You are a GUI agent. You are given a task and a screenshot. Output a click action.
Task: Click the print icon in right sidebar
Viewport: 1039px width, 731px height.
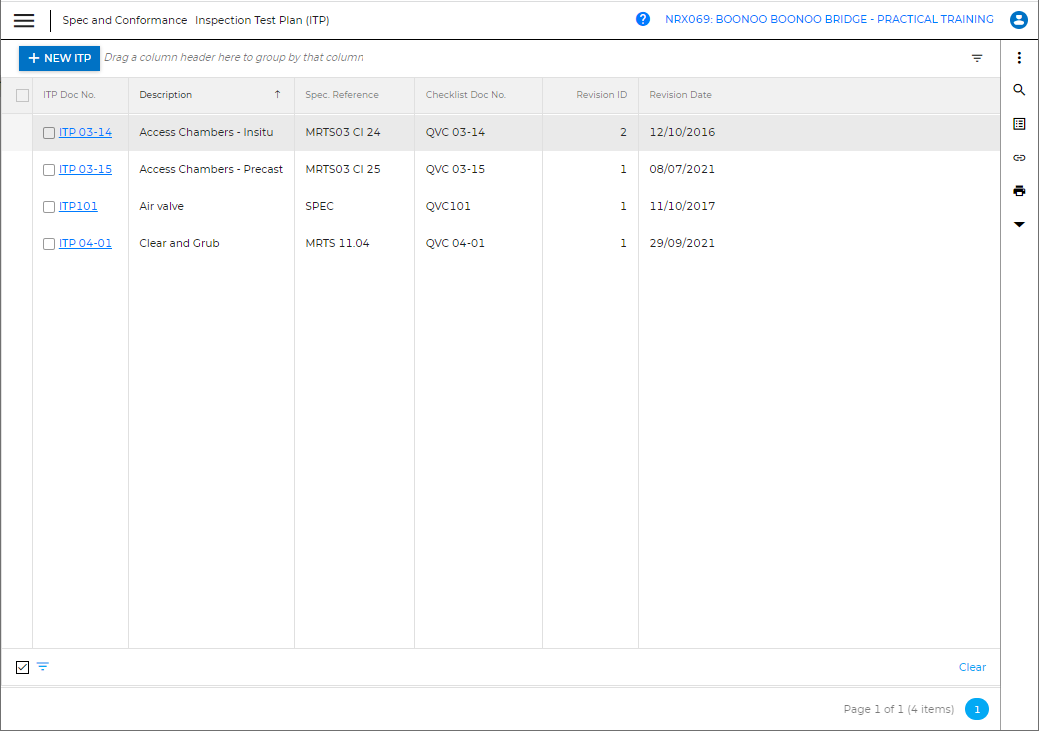pyautogui.click(x=1019, y=191)
